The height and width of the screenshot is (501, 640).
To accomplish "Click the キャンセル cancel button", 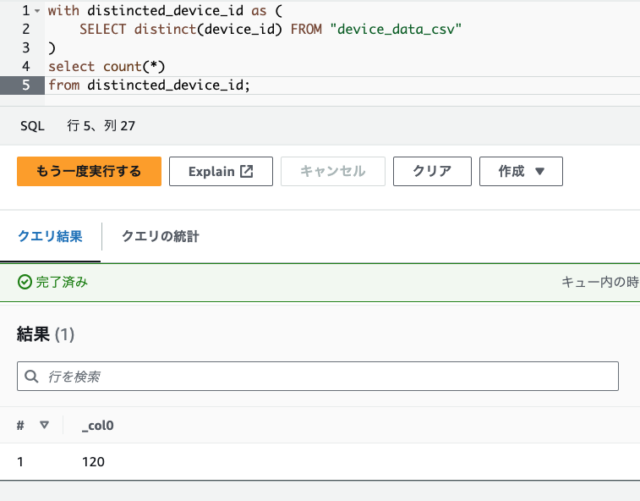I will pyautogui.click(x=333, y=171).
